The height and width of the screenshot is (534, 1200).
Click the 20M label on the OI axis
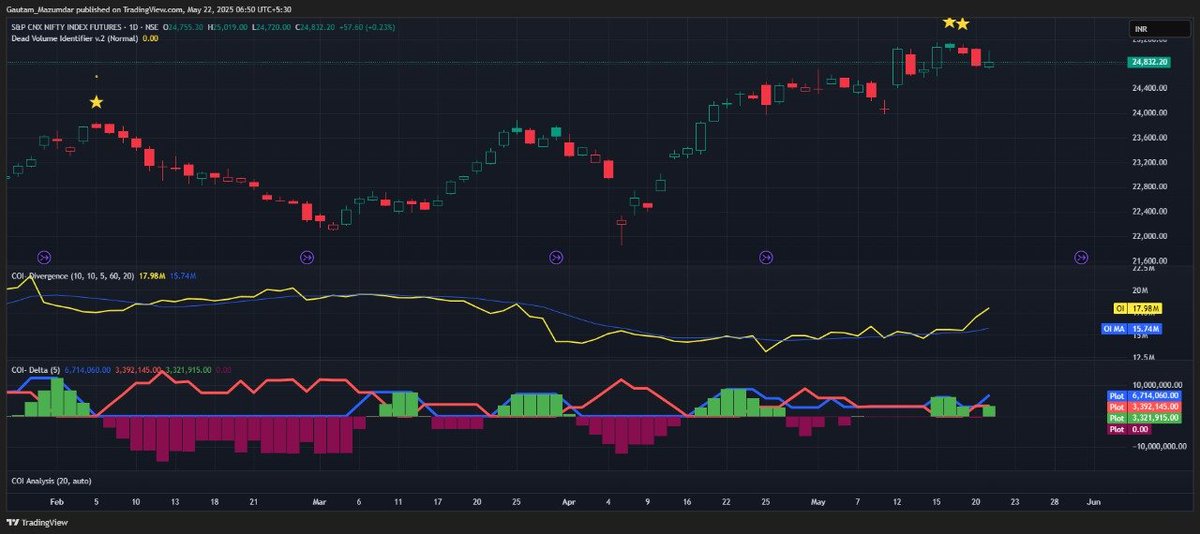click(1140, 290)
